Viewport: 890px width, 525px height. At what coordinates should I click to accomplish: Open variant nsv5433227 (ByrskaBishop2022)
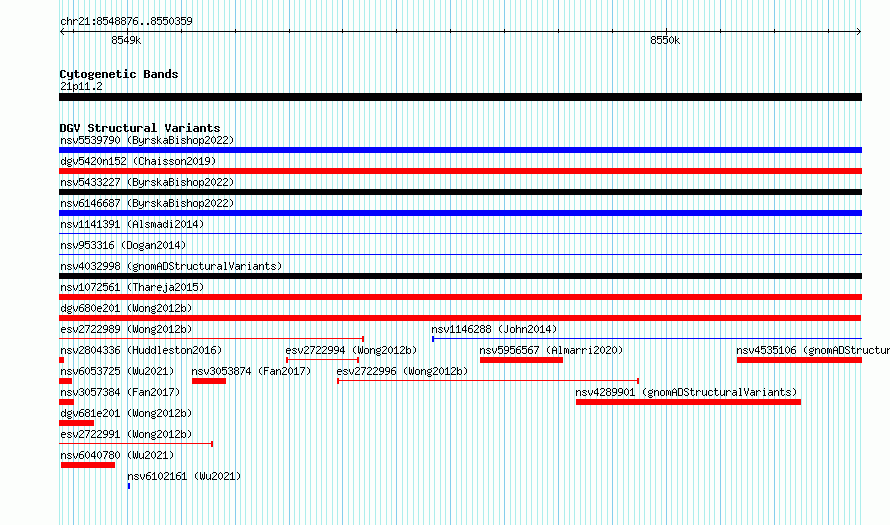[147, 182]
